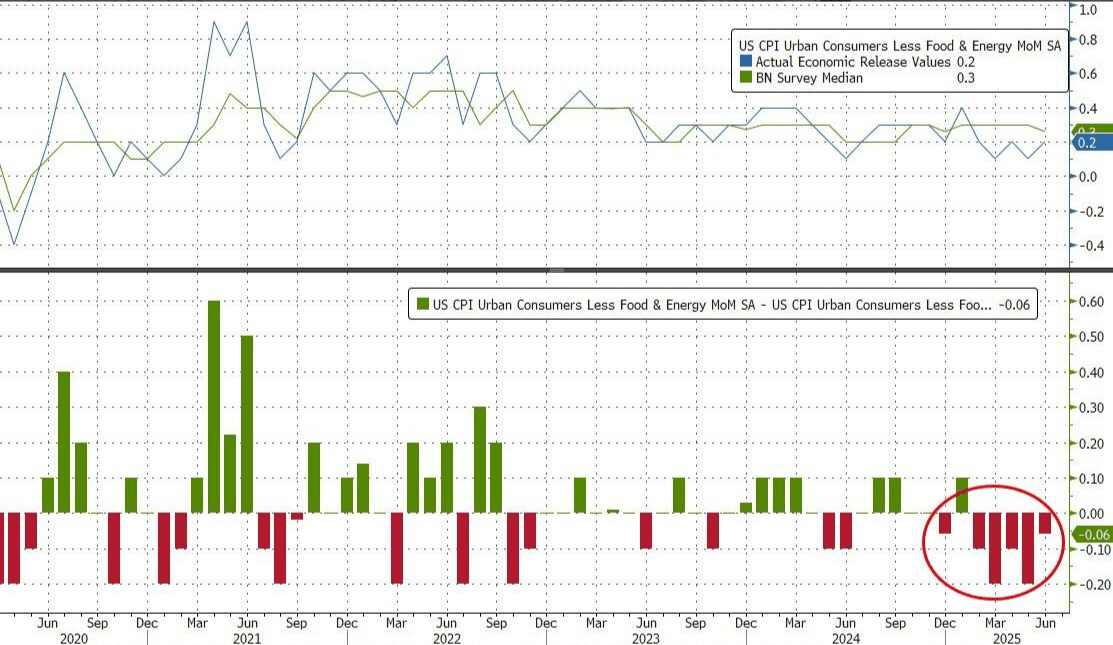
Task: Click the BN Survey Median legend label
Action: click(x=809, y=78)
